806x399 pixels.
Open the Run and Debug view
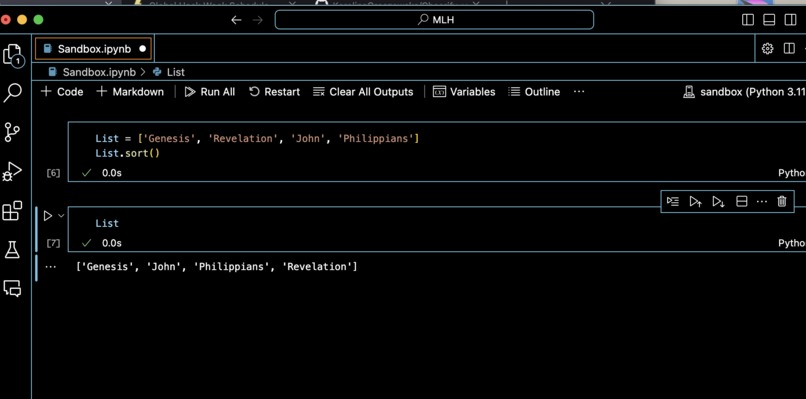pyautogui.click(x=12, y=172)
